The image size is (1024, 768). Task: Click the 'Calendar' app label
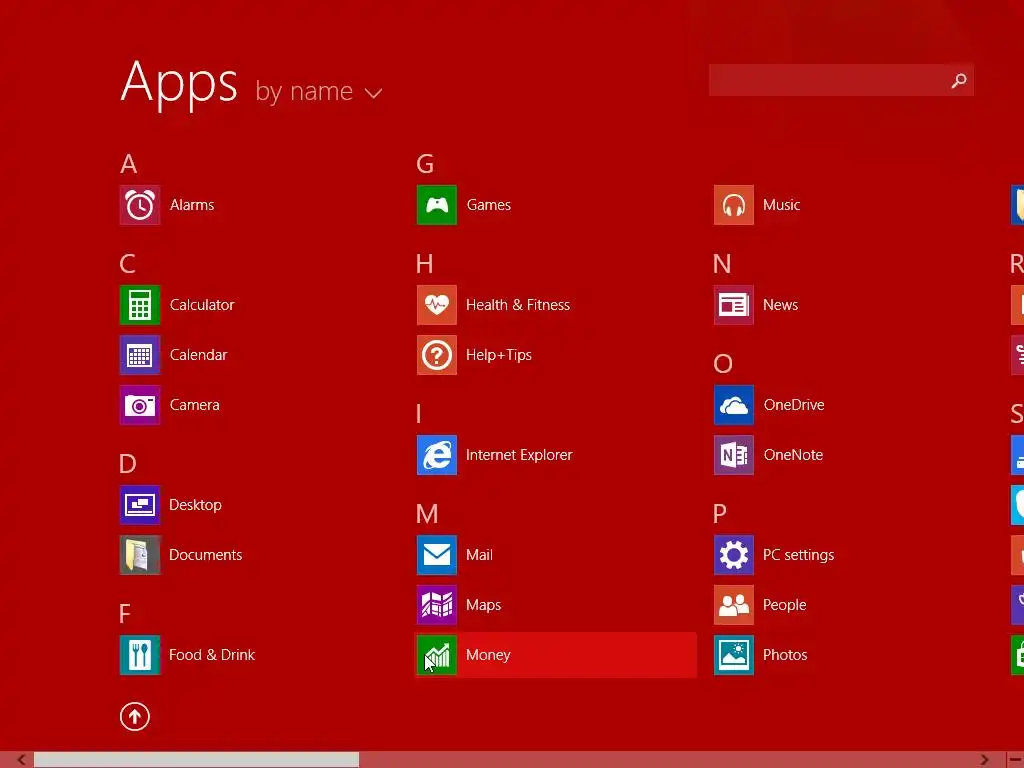pos(199,355)
